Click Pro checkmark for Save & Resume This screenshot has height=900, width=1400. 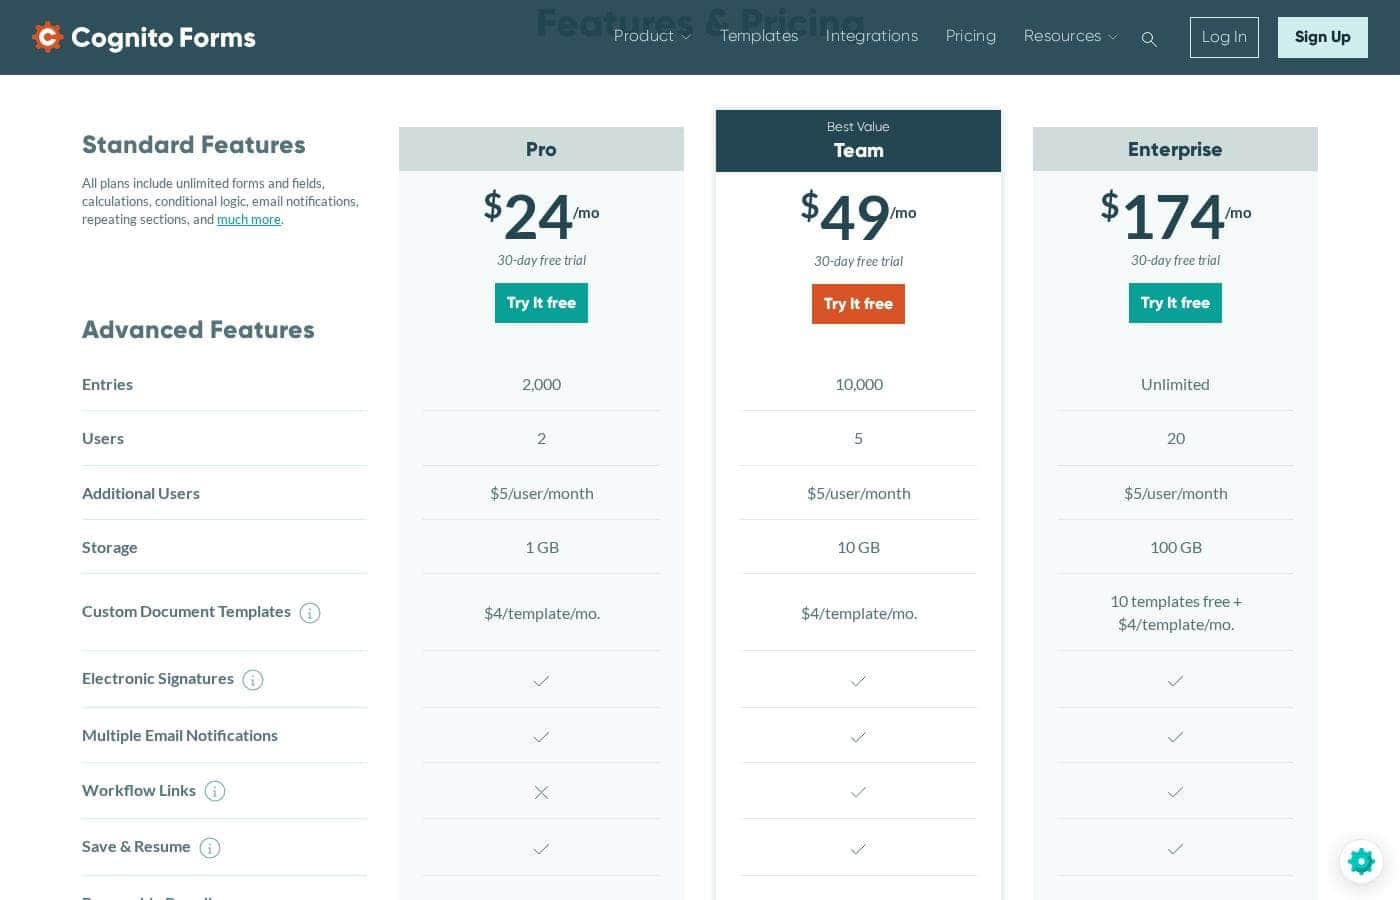pyautogui.click(x=541, y=849)
